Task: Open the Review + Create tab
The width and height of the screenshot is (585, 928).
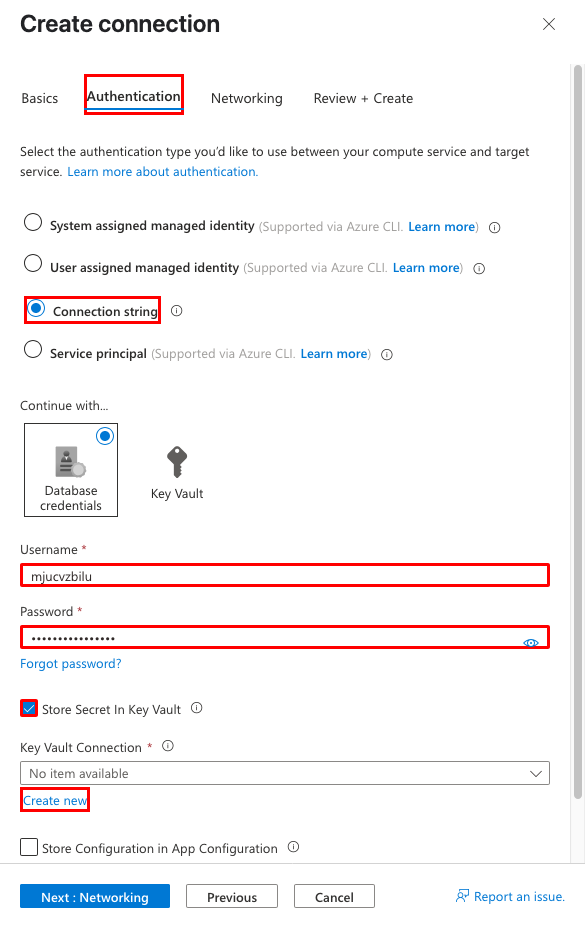Action: [x=363, y=98]
